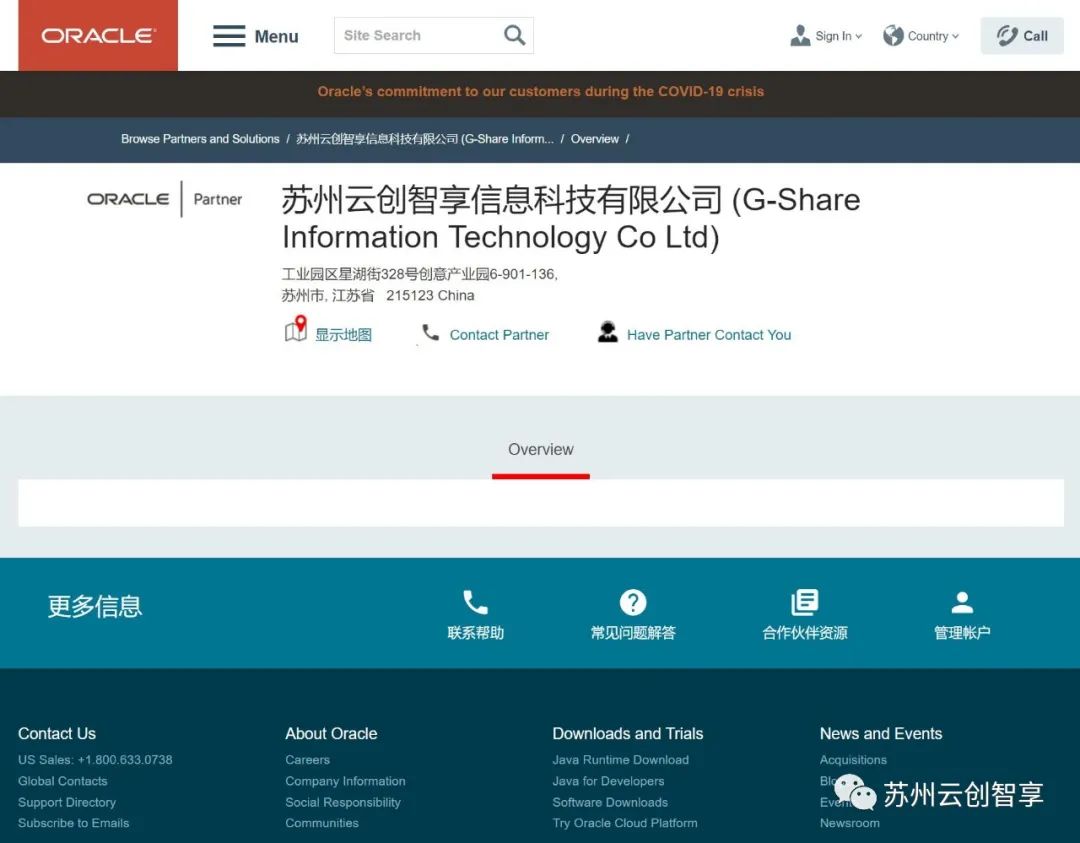Open the Menu label
The image size is (1080, 843).
coord(276,37)
